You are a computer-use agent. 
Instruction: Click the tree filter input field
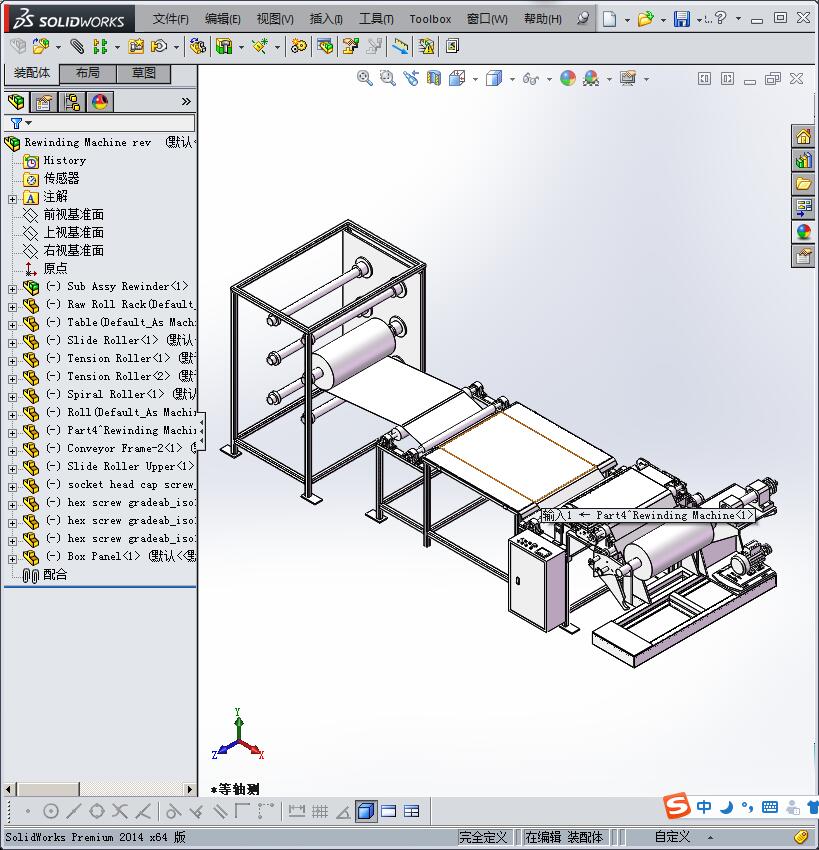[113, 123]
